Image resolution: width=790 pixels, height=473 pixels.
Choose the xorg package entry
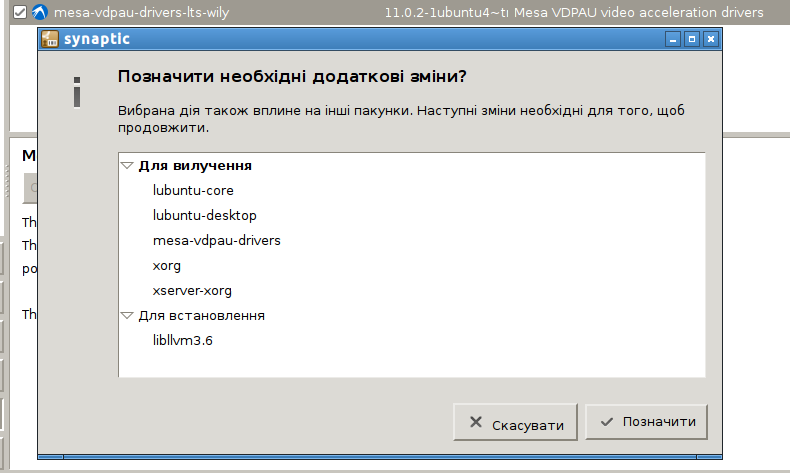[167, 265]
